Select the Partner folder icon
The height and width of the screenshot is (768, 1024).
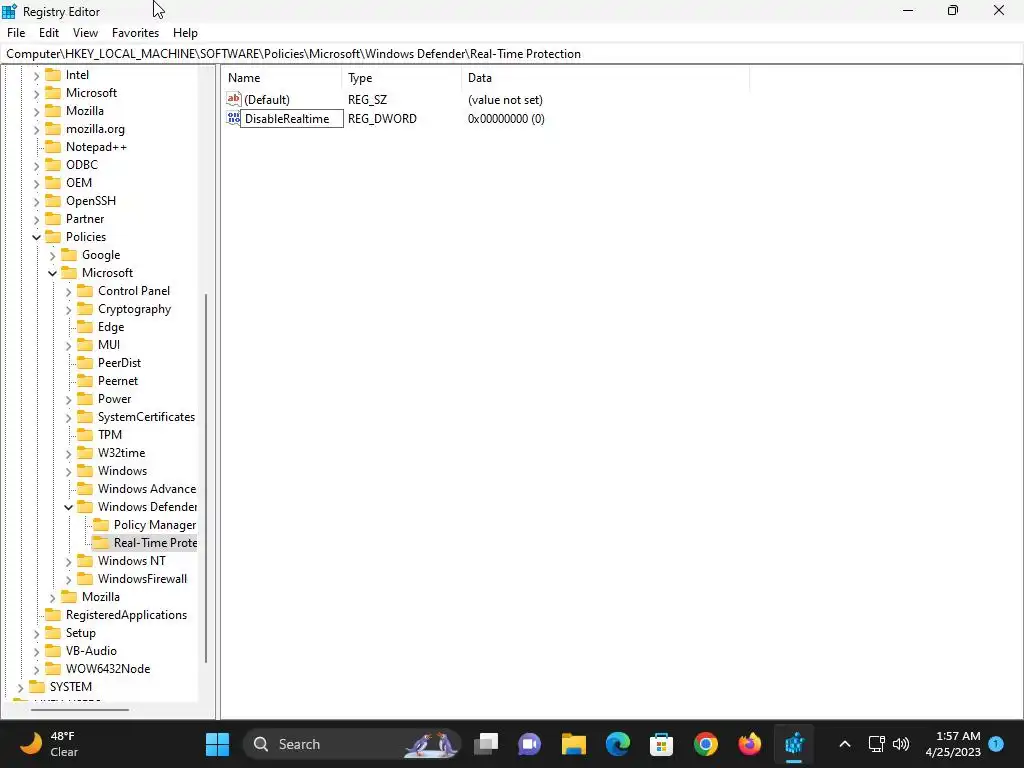click(x=53, y=218)
